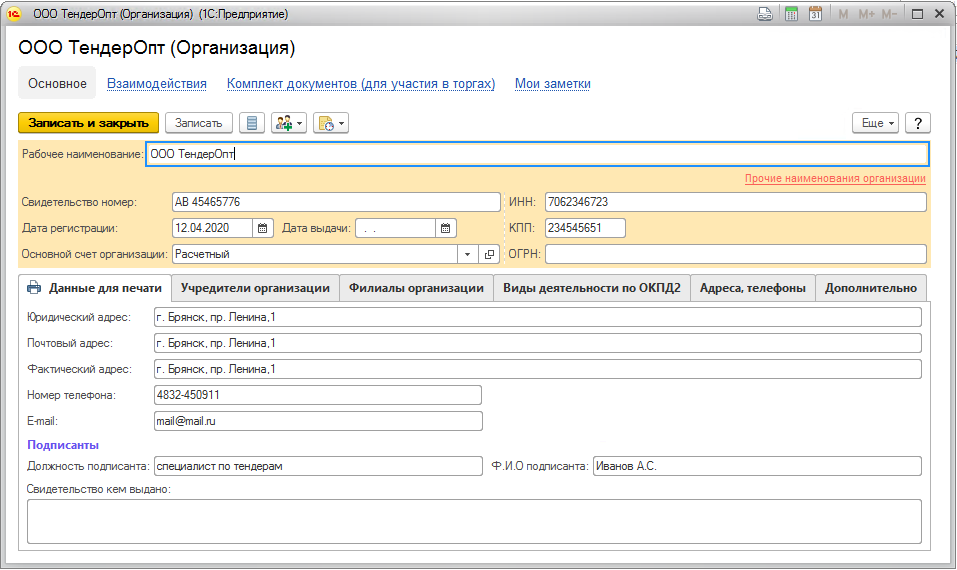957x570 pixels.
Task: Switch to Виды деятельности по ОКПД2 tab
Action: click(x=591, y=288)
